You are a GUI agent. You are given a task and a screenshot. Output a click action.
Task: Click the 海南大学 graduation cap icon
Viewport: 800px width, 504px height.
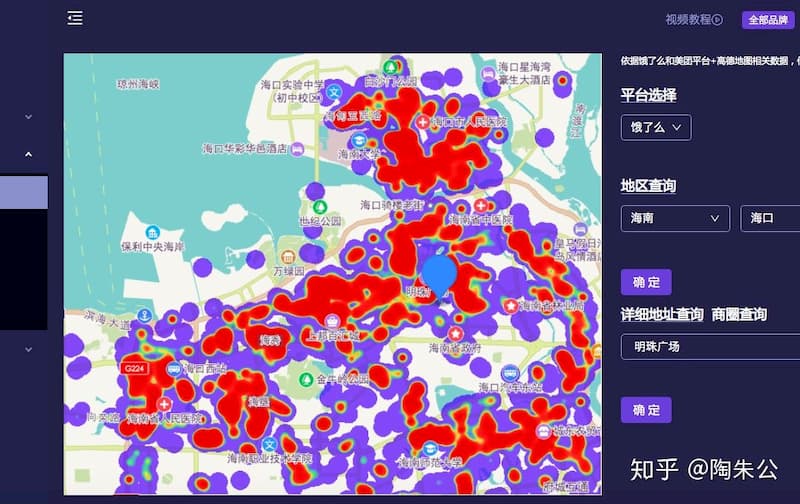point(359,140)
